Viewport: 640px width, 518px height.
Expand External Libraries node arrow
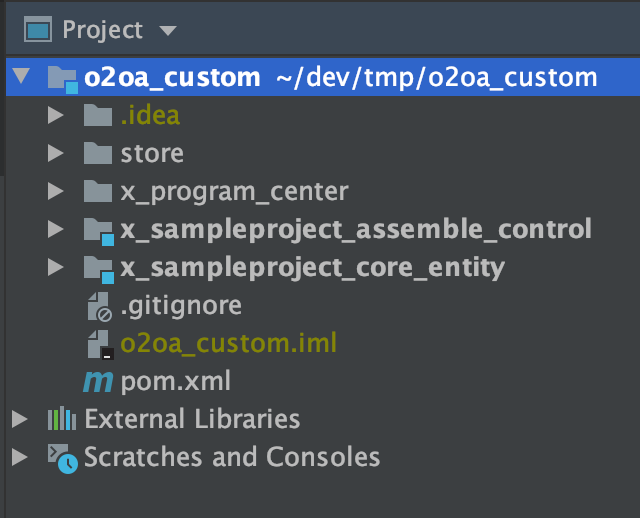pyautogui.click(x=20, y=419)
